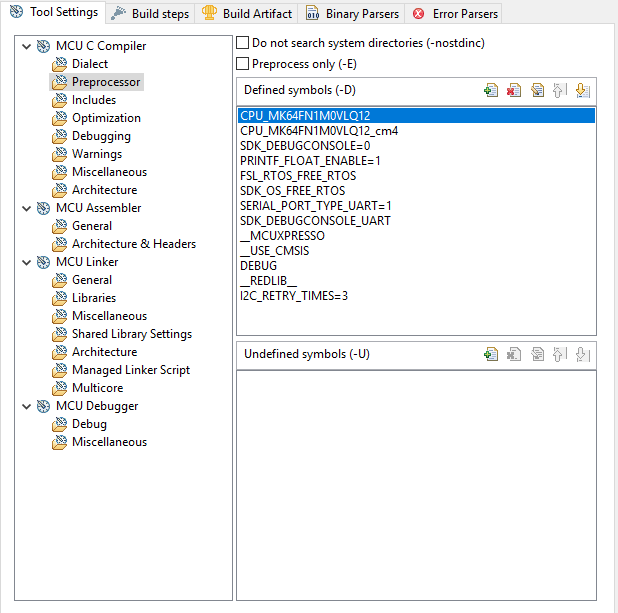
Task: Select symbol CPU_MK64FN1M0VLQ12_cm4
Action: point(416,131)
